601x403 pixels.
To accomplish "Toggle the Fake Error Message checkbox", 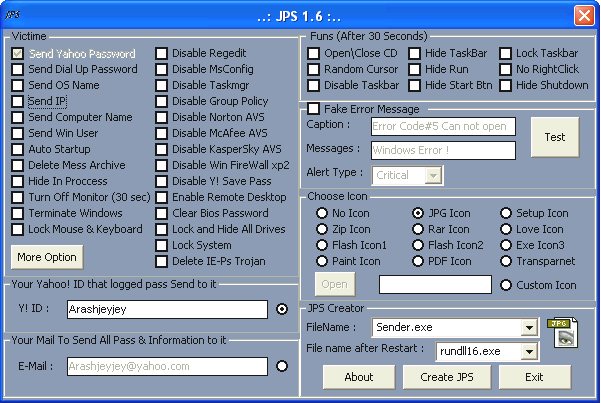I will coord(314,109).
